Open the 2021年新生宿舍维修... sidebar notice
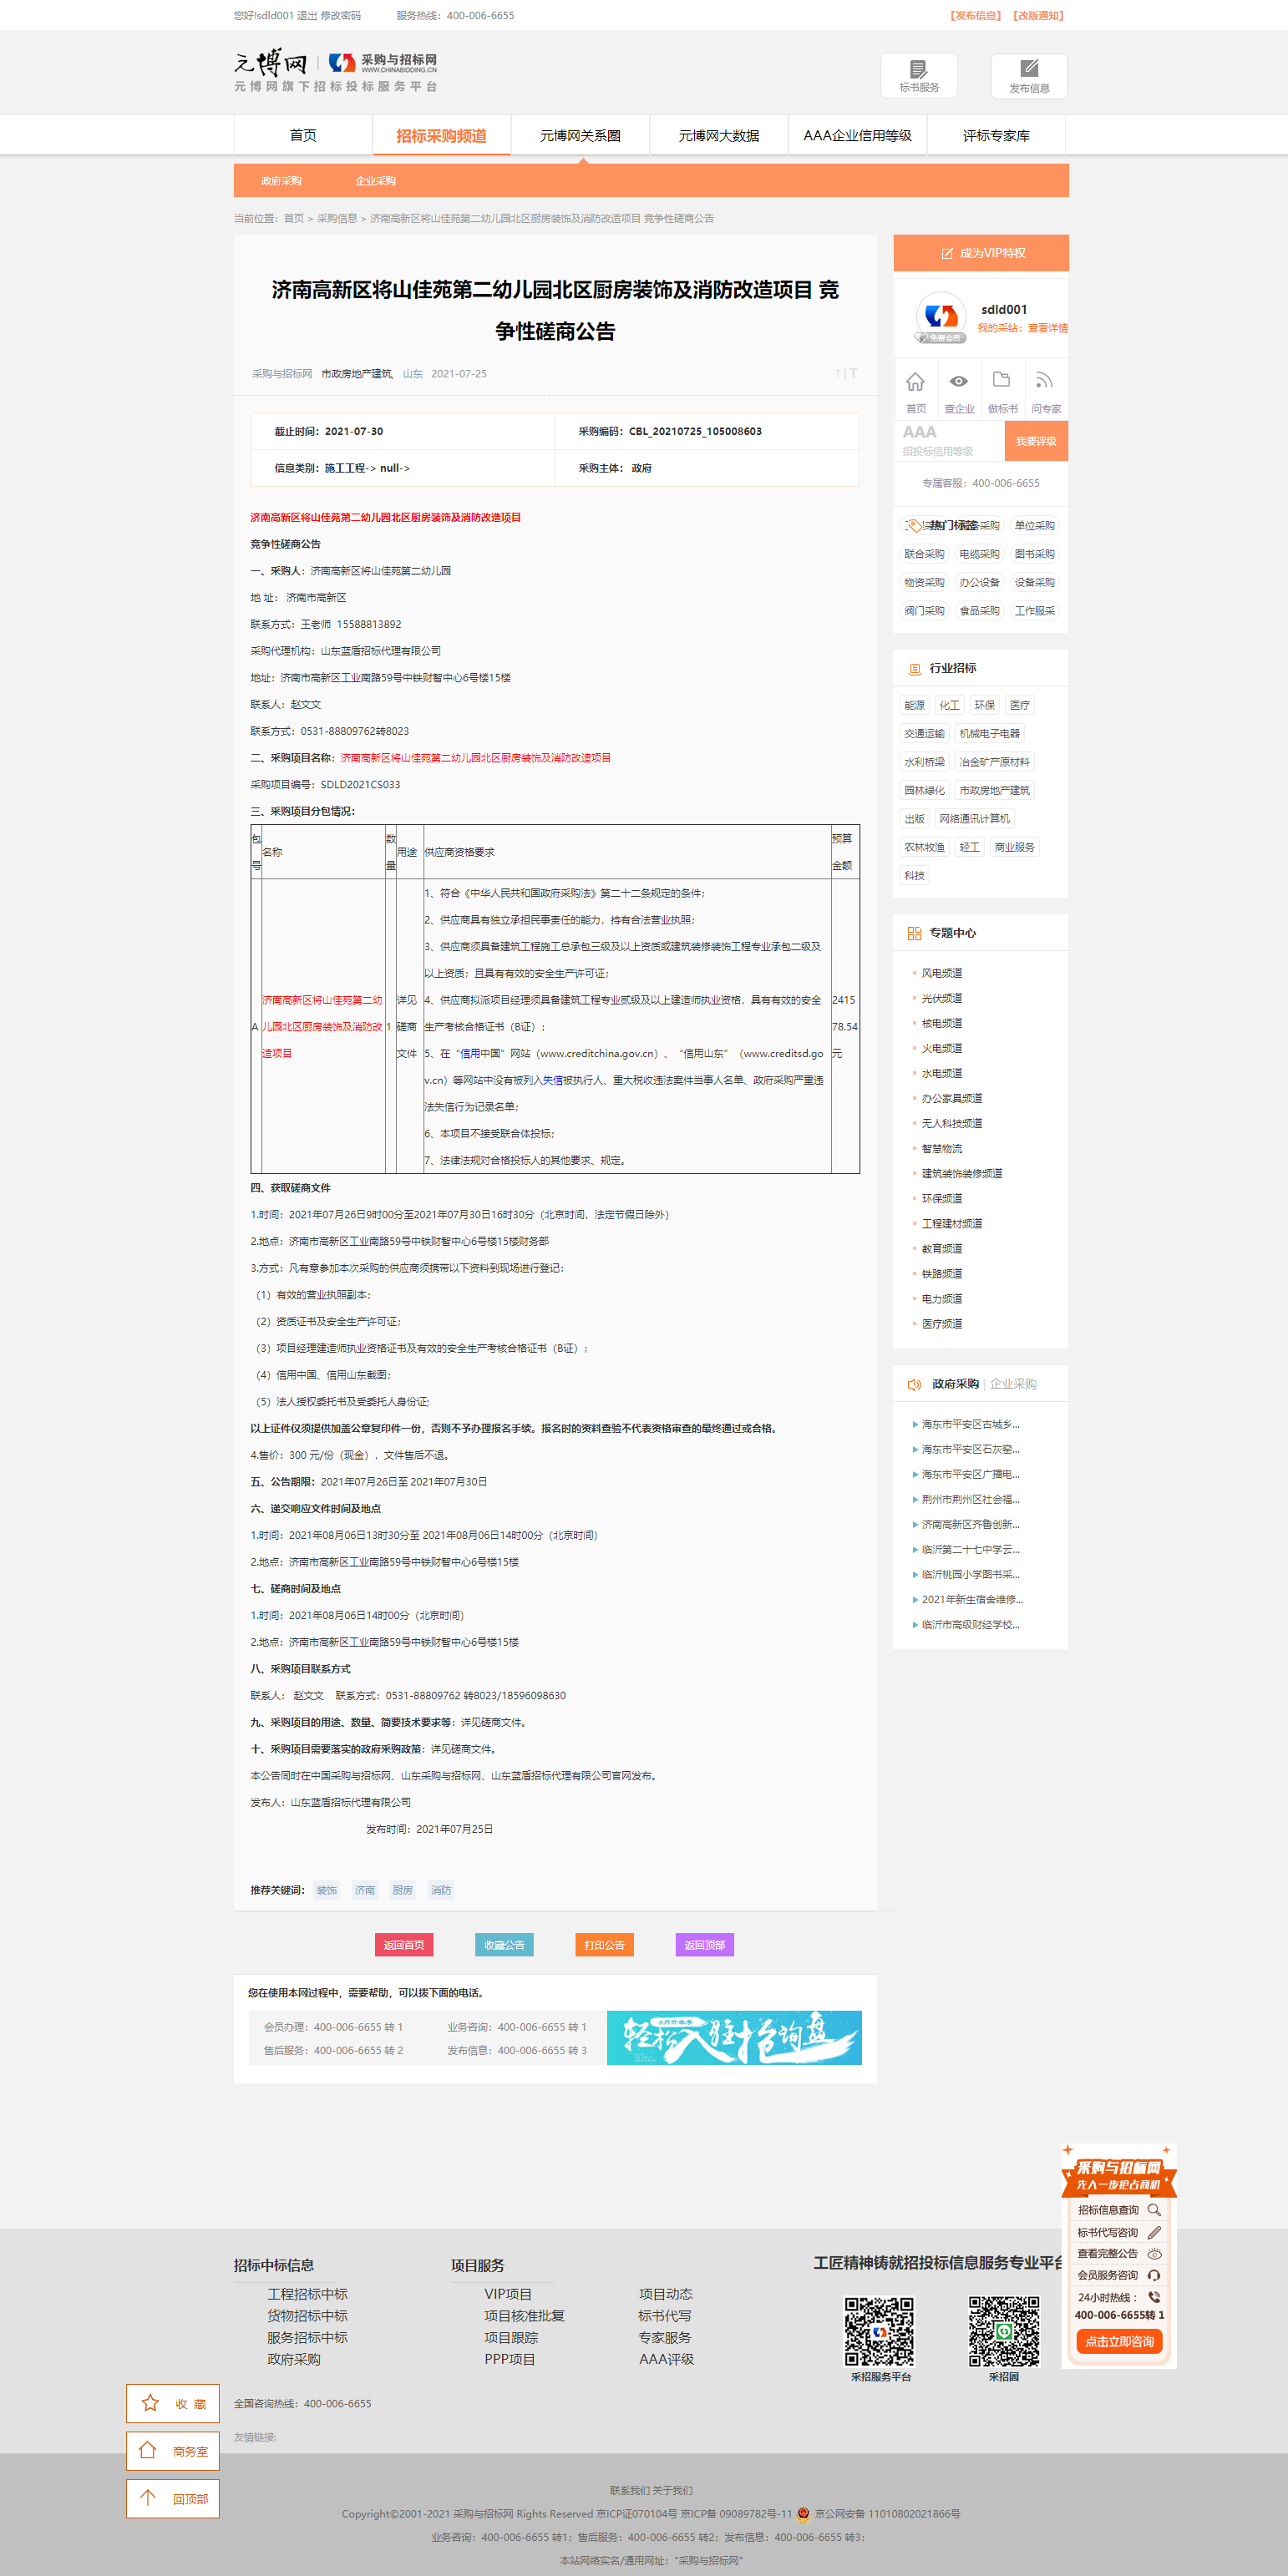Viewport: 1288px width, 2576px height. click(972, 1600)
